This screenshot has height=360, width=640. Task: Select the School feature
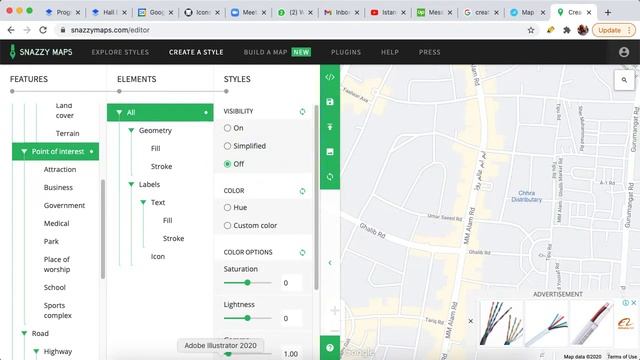55,287
